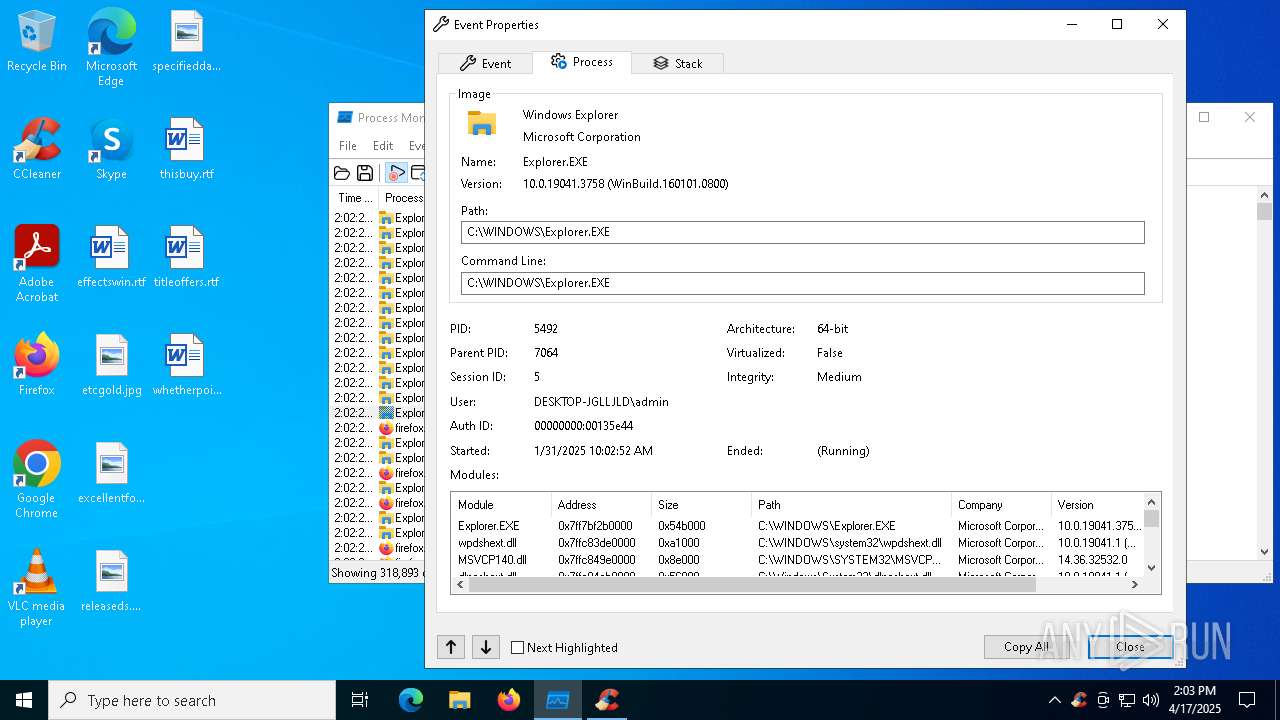
Task: Click the Command Line input field
Action: coord(802,283)
